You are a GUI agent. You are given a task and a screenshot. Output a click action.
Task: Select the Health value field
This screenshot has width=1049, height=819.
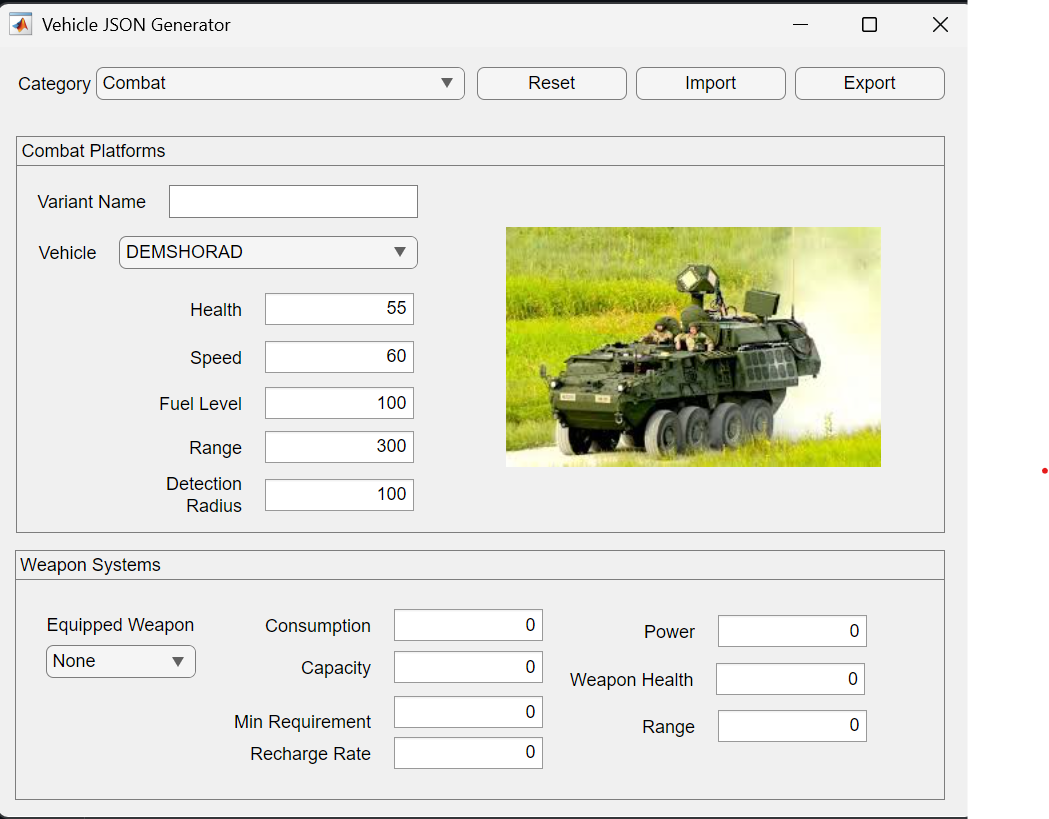click(x=339, y=309)
